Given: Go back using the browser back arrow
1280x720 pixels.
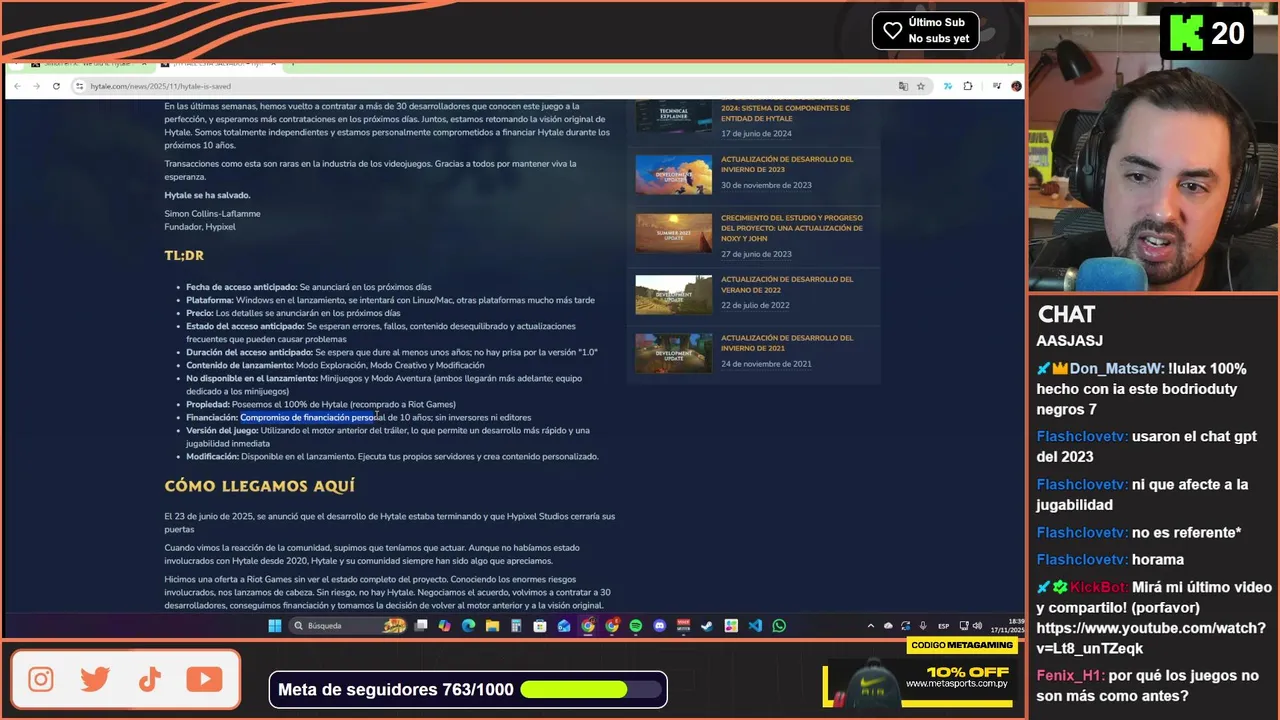Looking at the screenshot, I should (x=19, y=86).
